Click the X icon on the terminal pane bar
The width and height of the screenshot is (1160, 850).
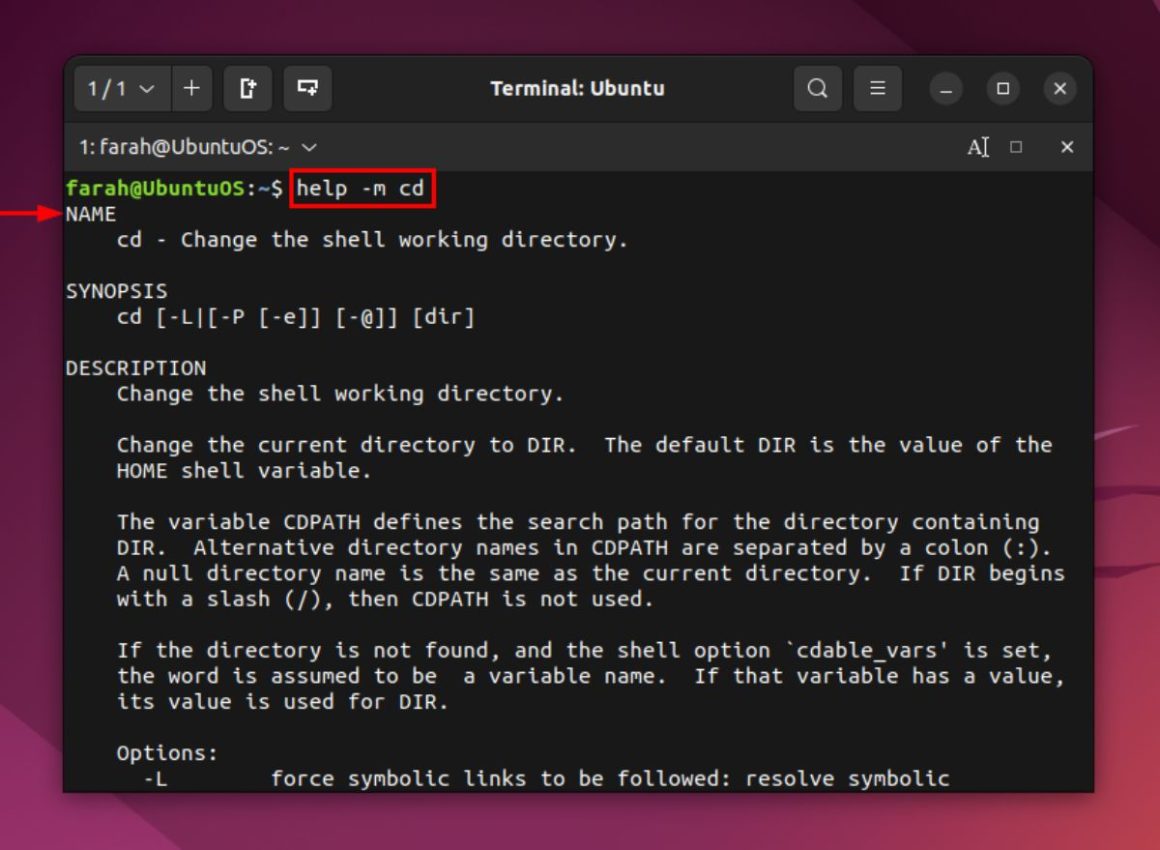[x=1066, y=146]
